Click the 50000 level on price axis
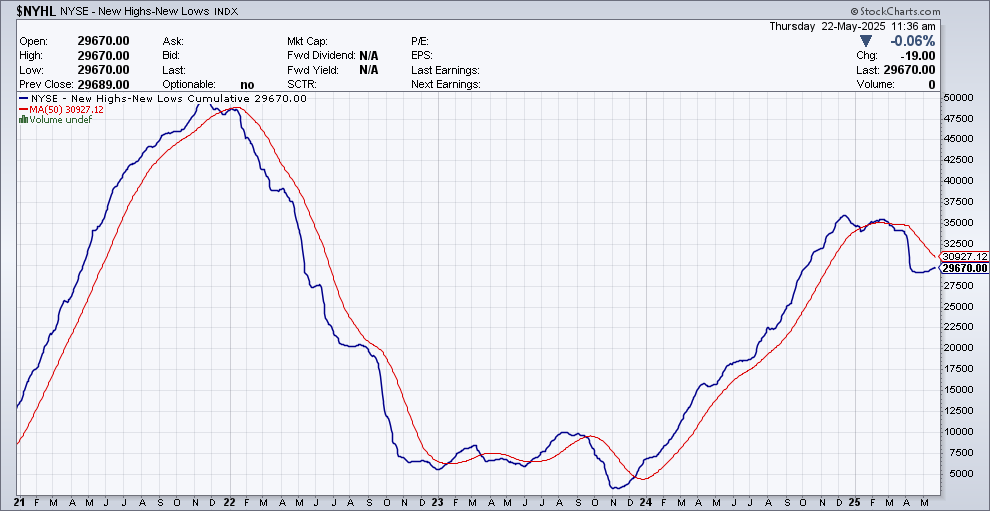The width and height of the screenshot is (990, 511). (958, 98)
